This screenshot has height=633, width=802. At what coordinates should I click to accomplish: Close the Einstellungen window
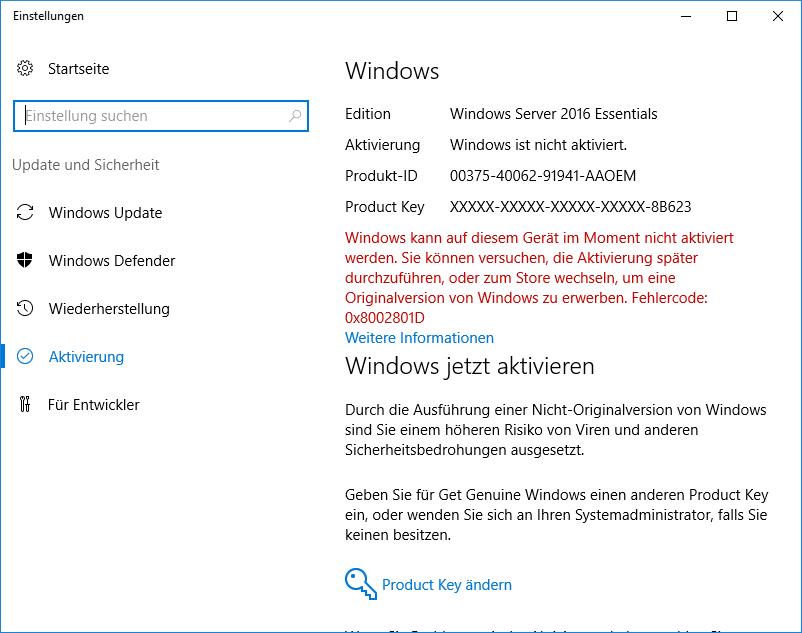[777, 16]
